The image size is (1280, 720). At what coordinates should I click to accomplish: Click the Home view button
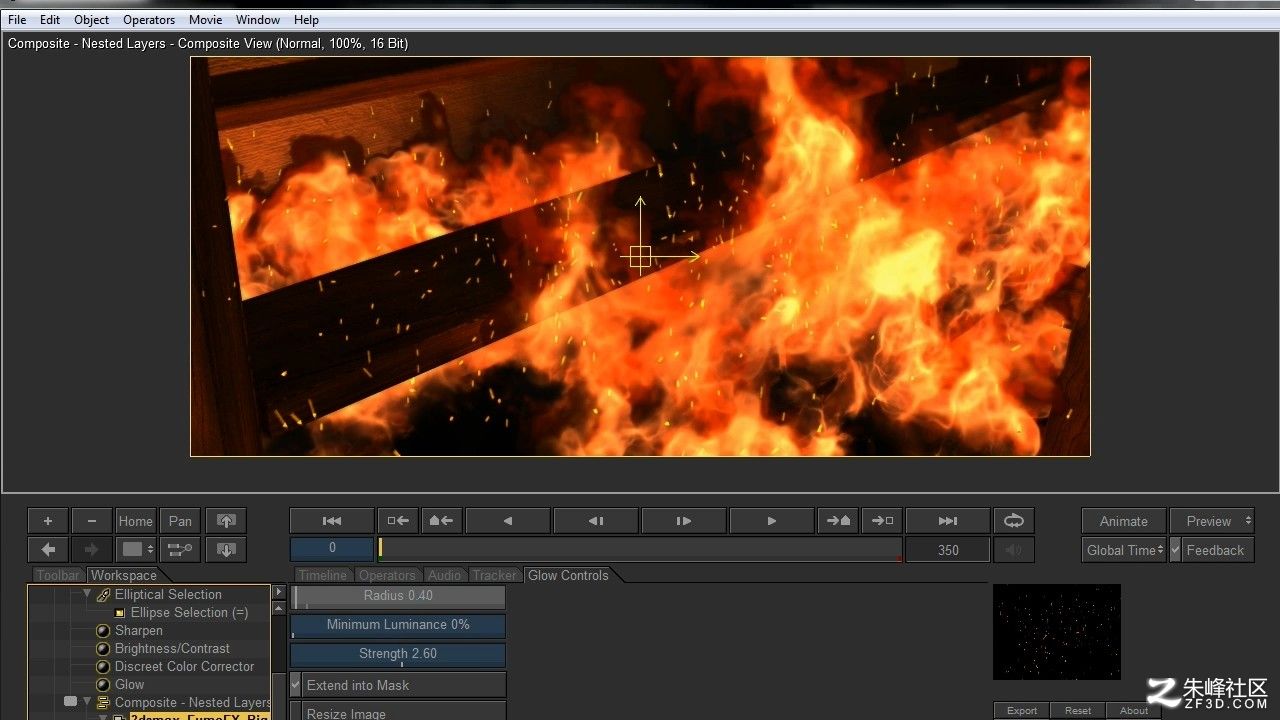click(136, 521)
